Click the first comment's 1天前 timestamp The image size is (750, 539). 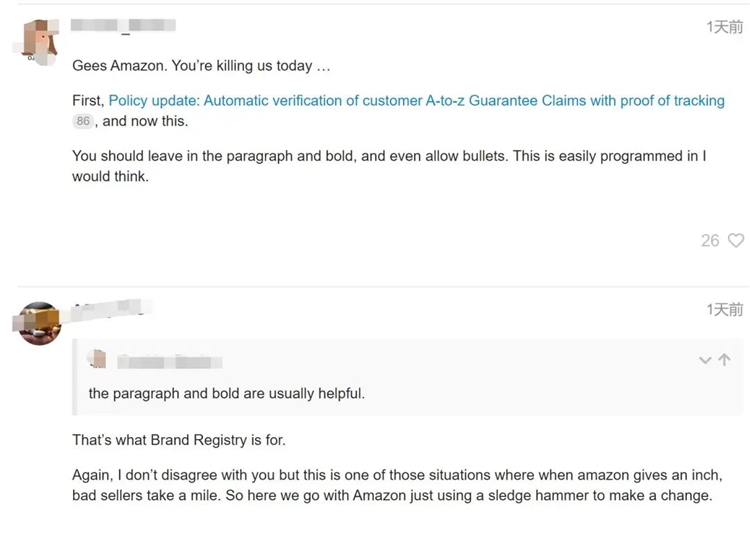(724, 27)
